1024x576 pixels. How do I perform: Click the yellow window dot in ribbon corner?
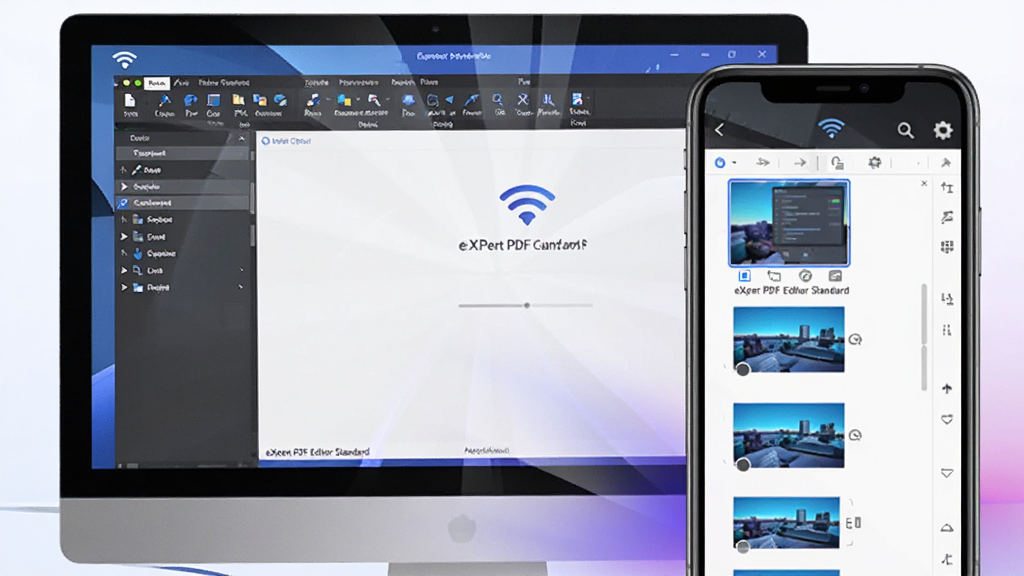pyautogui.click(x=127, y=83)
